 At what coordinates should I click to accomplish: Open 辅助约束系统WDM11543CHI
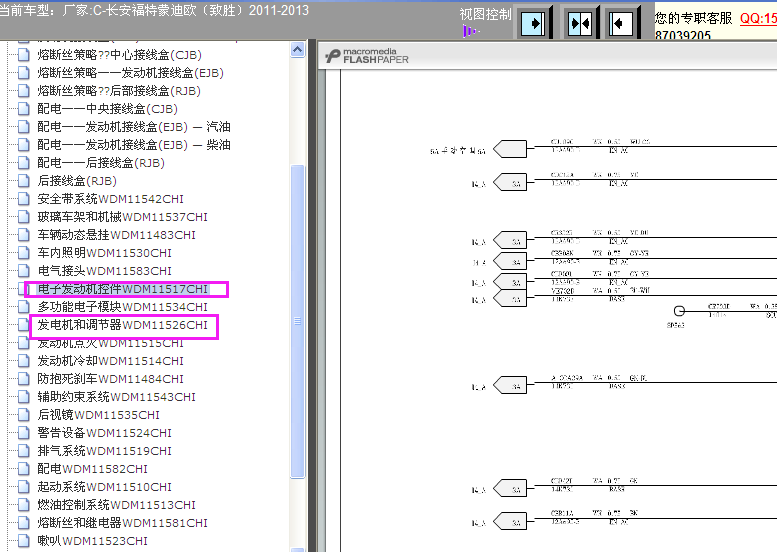pos(116,397)
